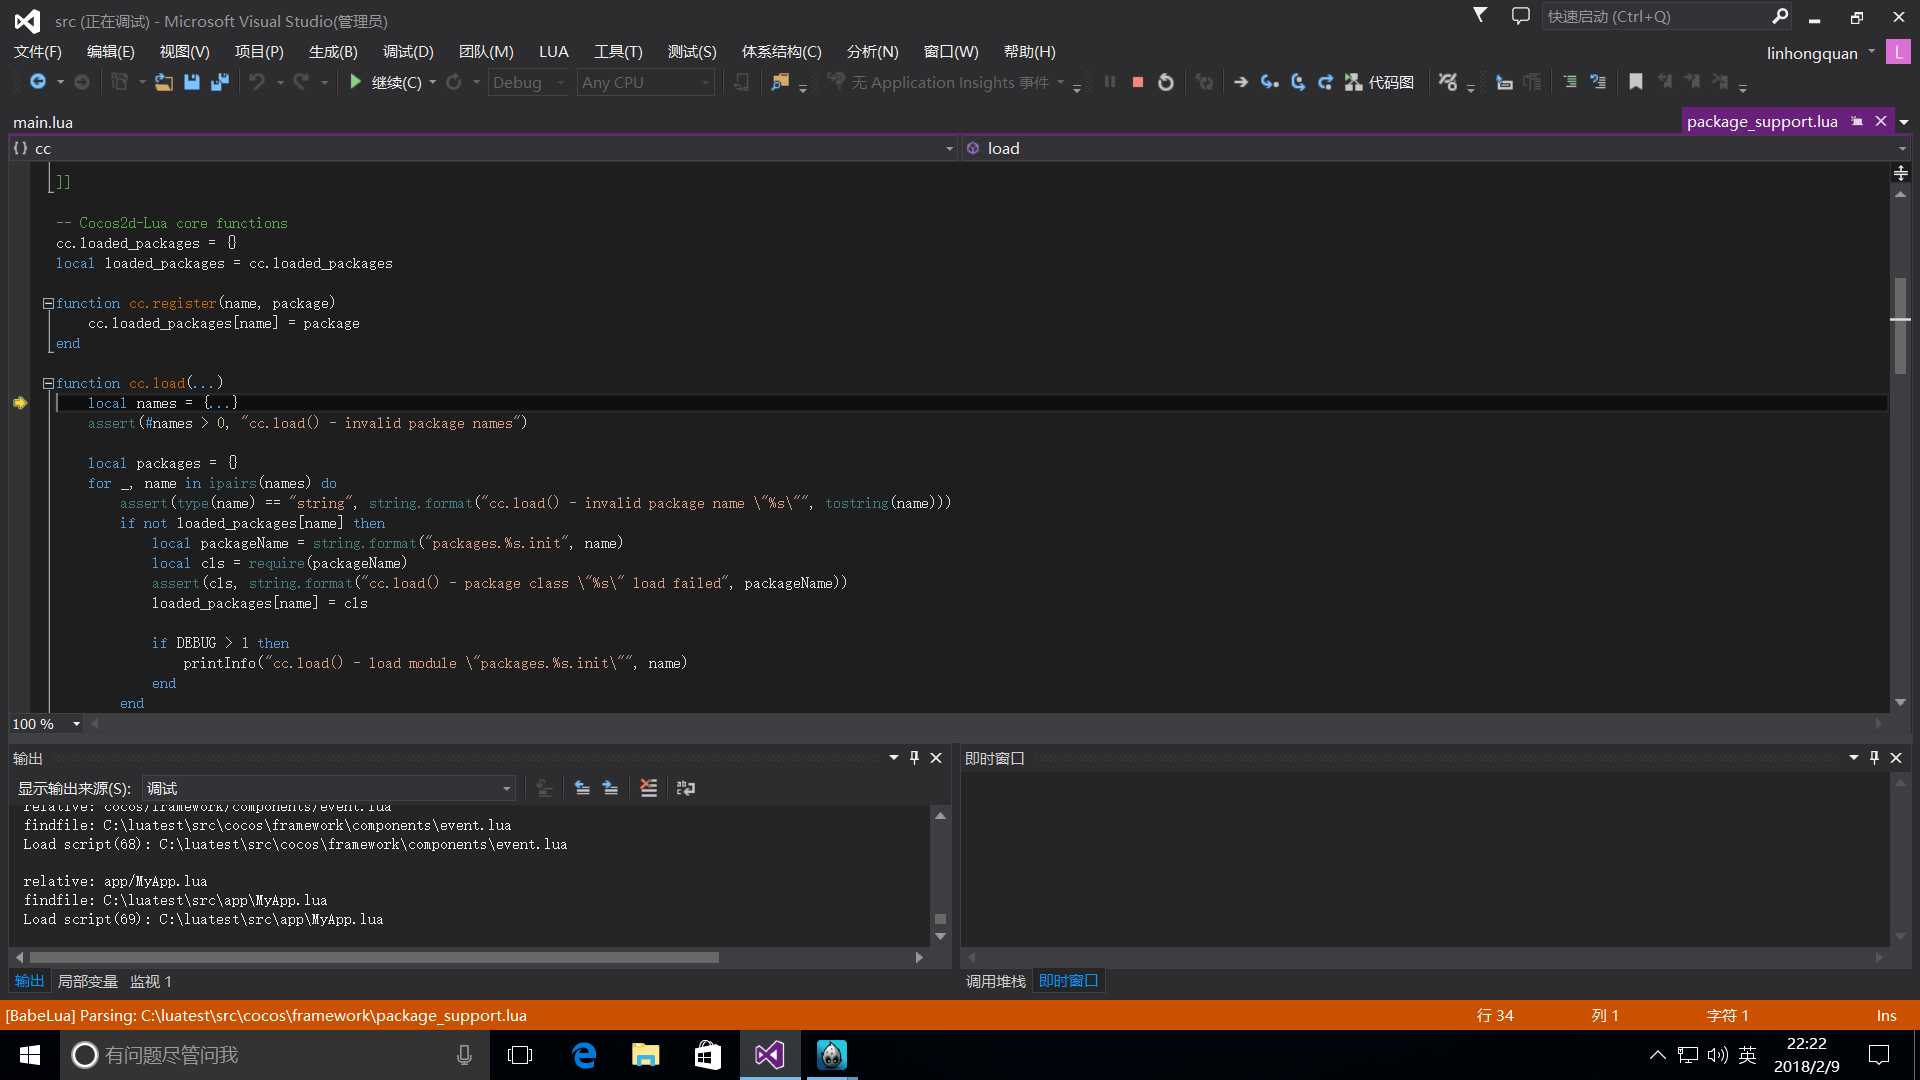Screen dimensions: 1920x1080
Task: Open the 工具(T) Tools menu
Action: click(x=618, y=52)
